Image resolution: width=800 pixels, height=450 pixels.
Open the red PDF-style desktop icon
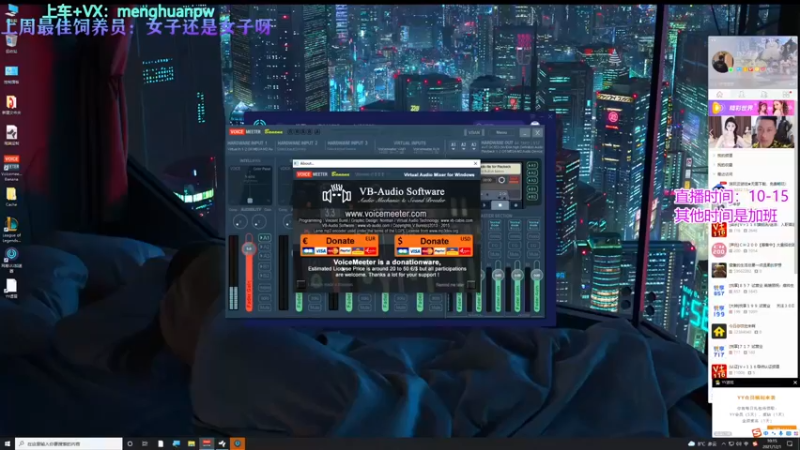[x=11, y=105]
